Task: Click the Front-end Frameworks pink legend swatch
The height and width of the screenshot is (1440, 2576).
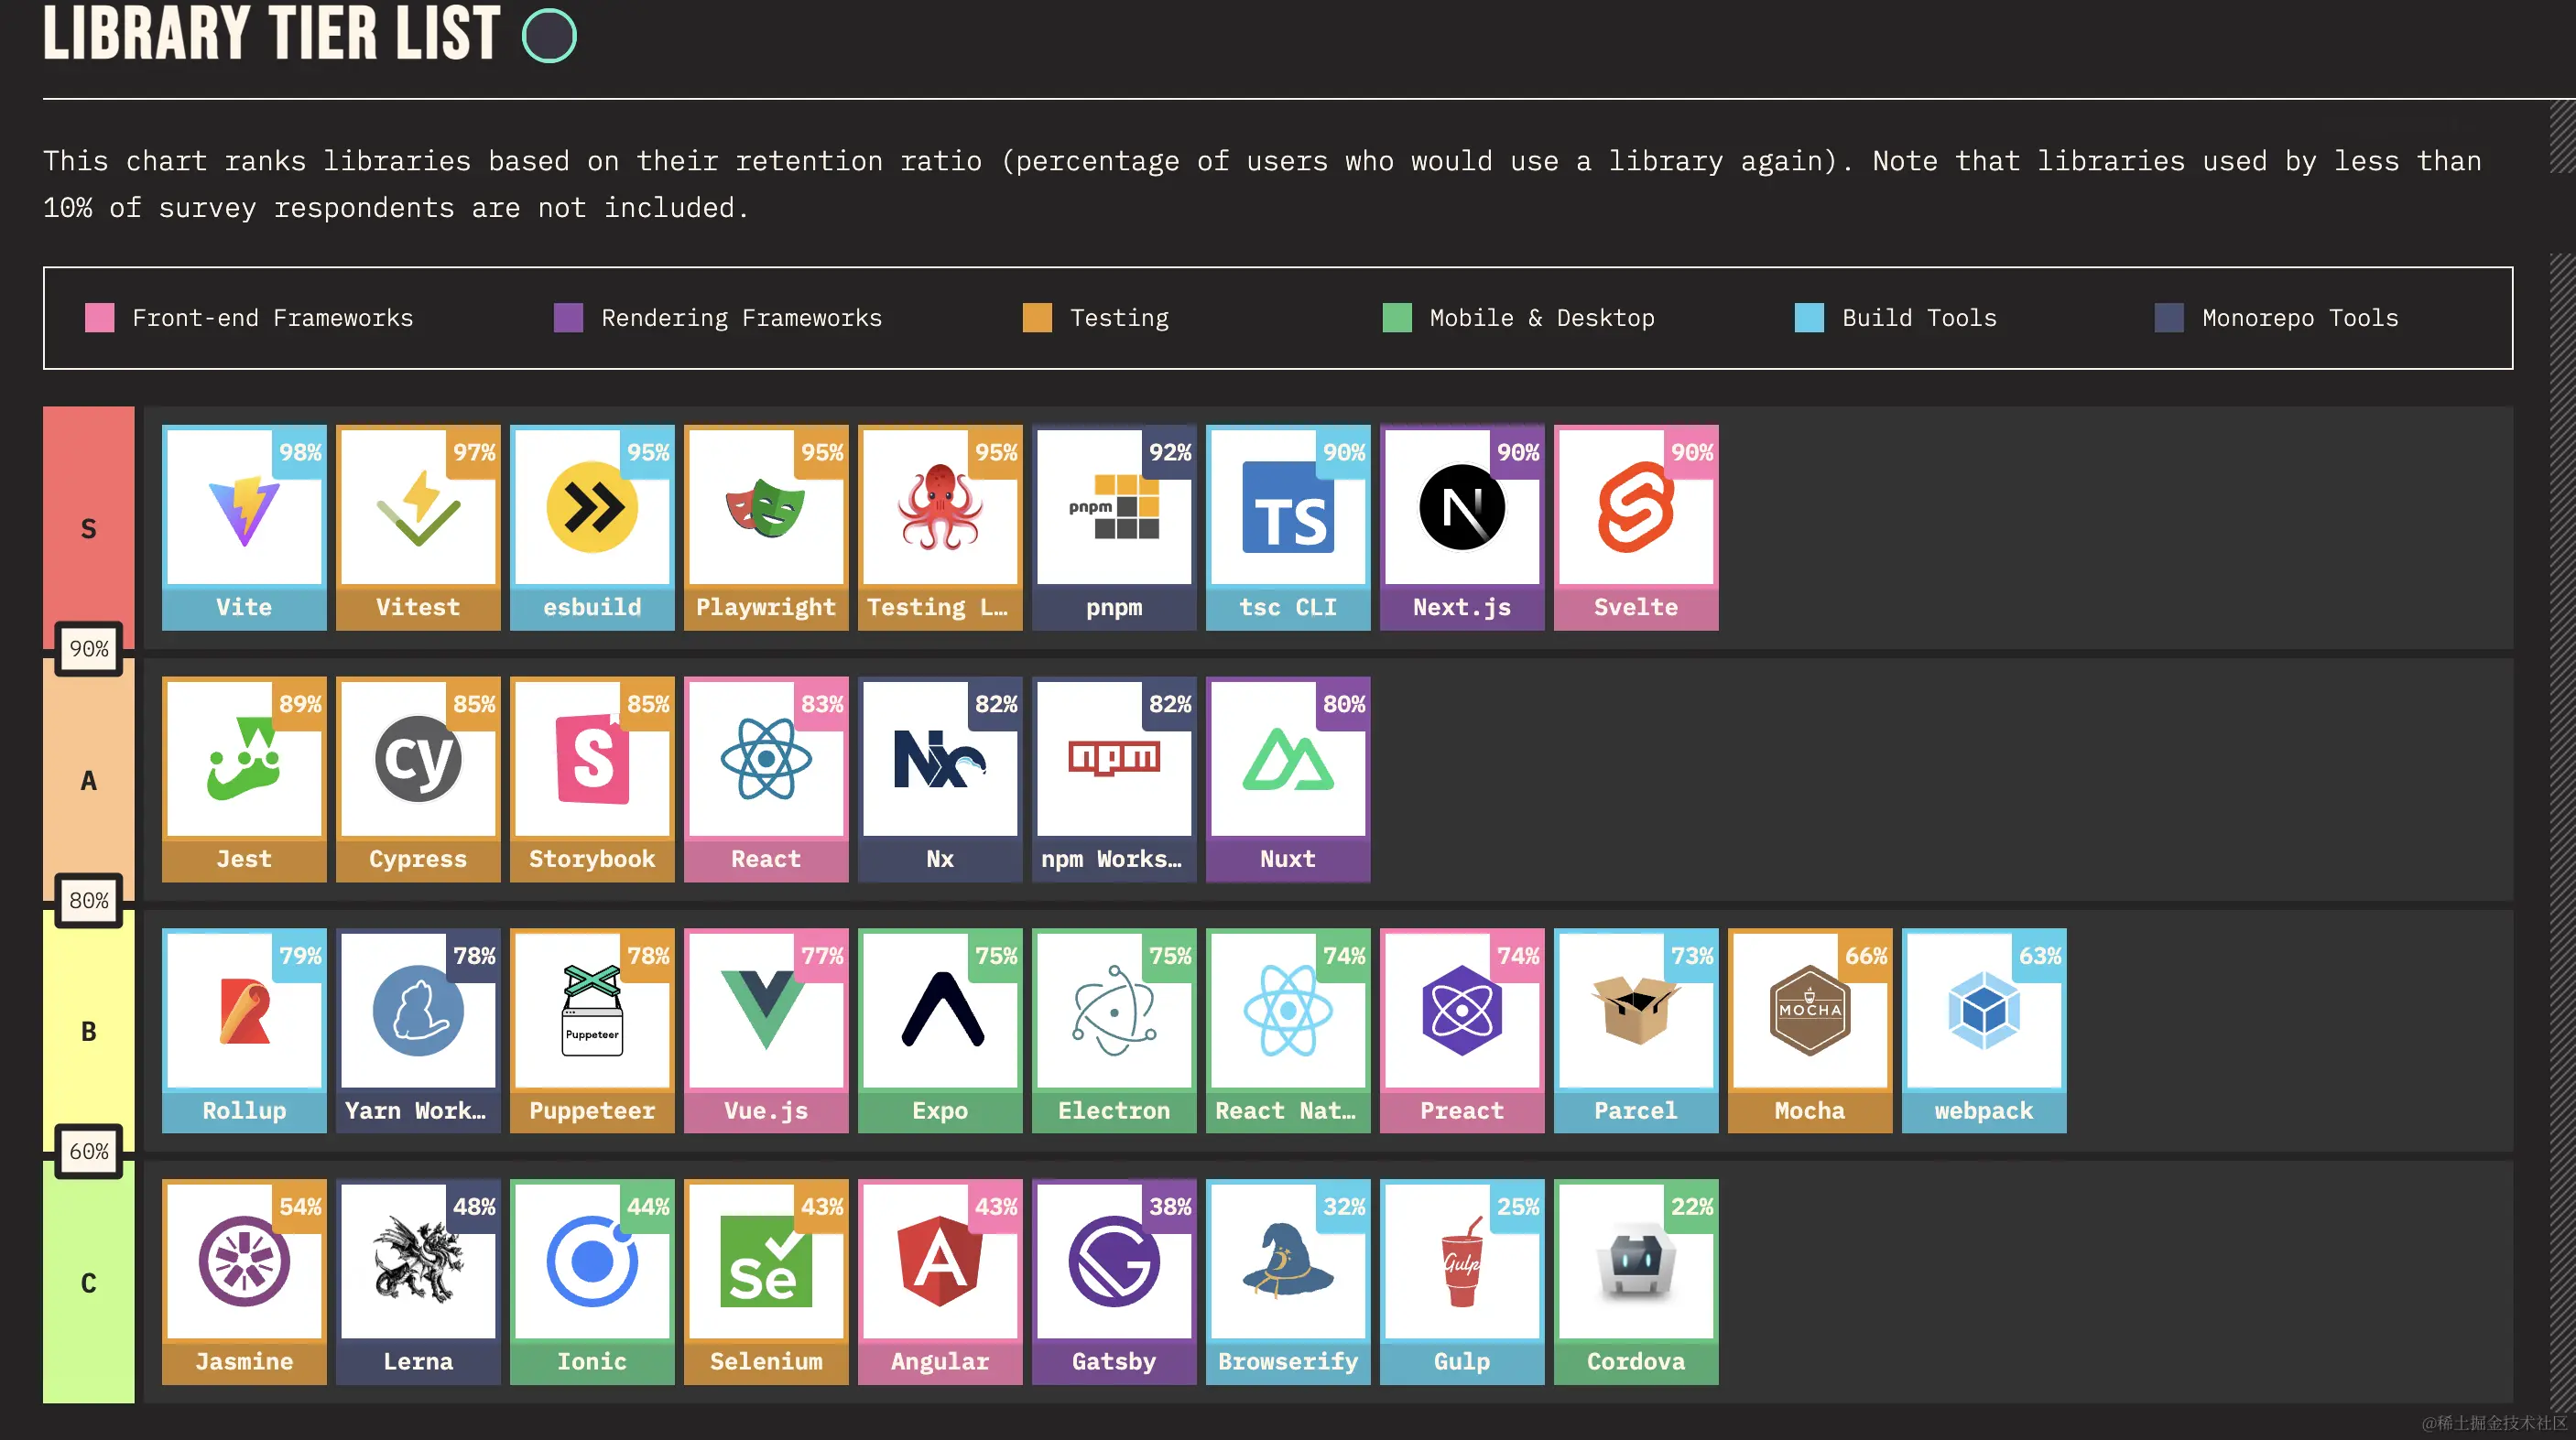Action: click(x=99, y=318)
